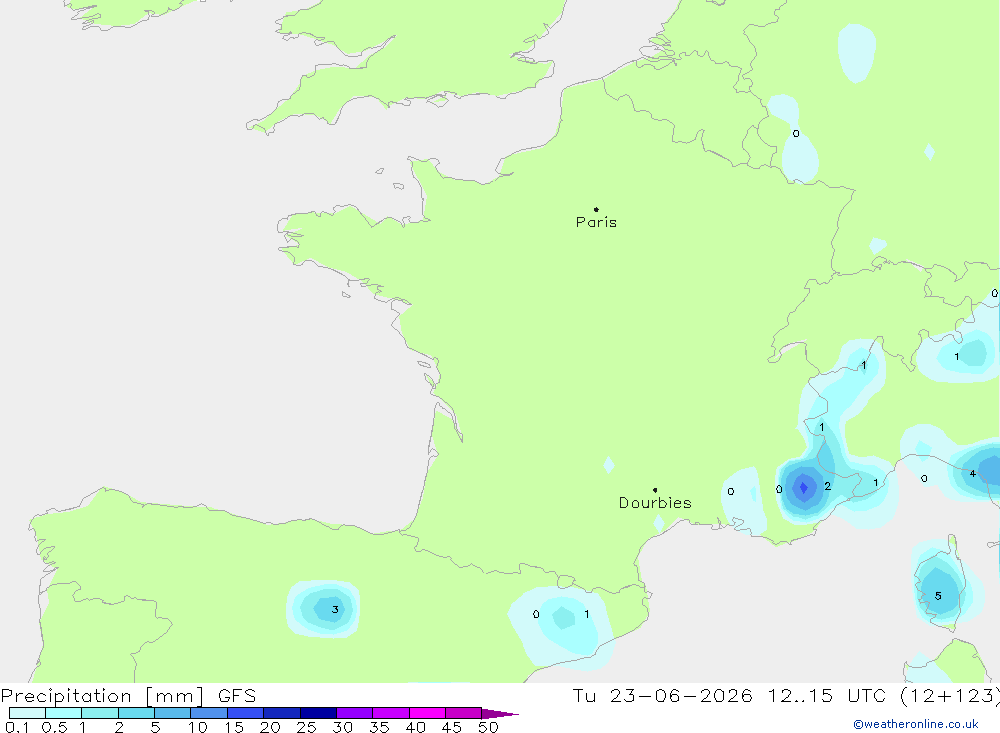Screen dimensions: 1000x733
Task: Select the black dot marker above Paris
Action: [x=596, y=209]
